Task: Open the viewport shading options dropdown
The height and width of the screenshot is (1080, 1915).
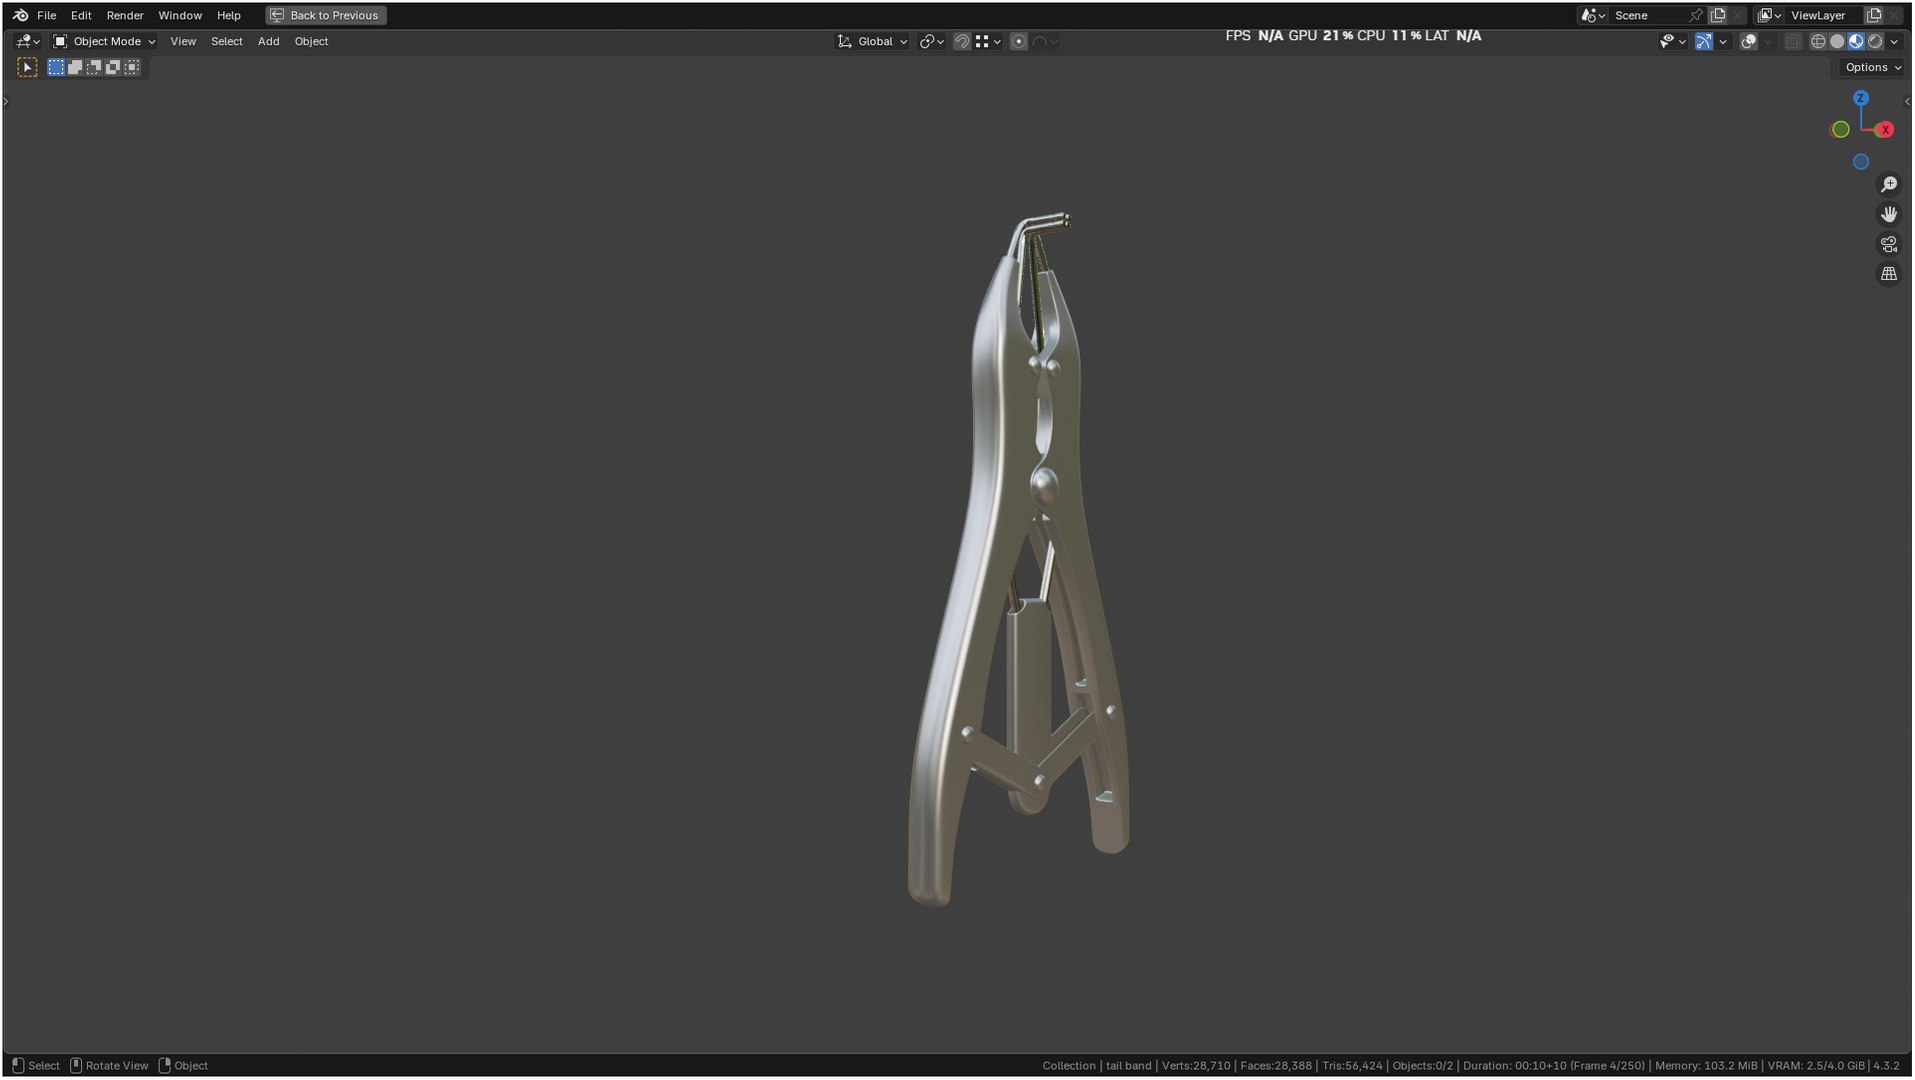Action: point(1894,41)
